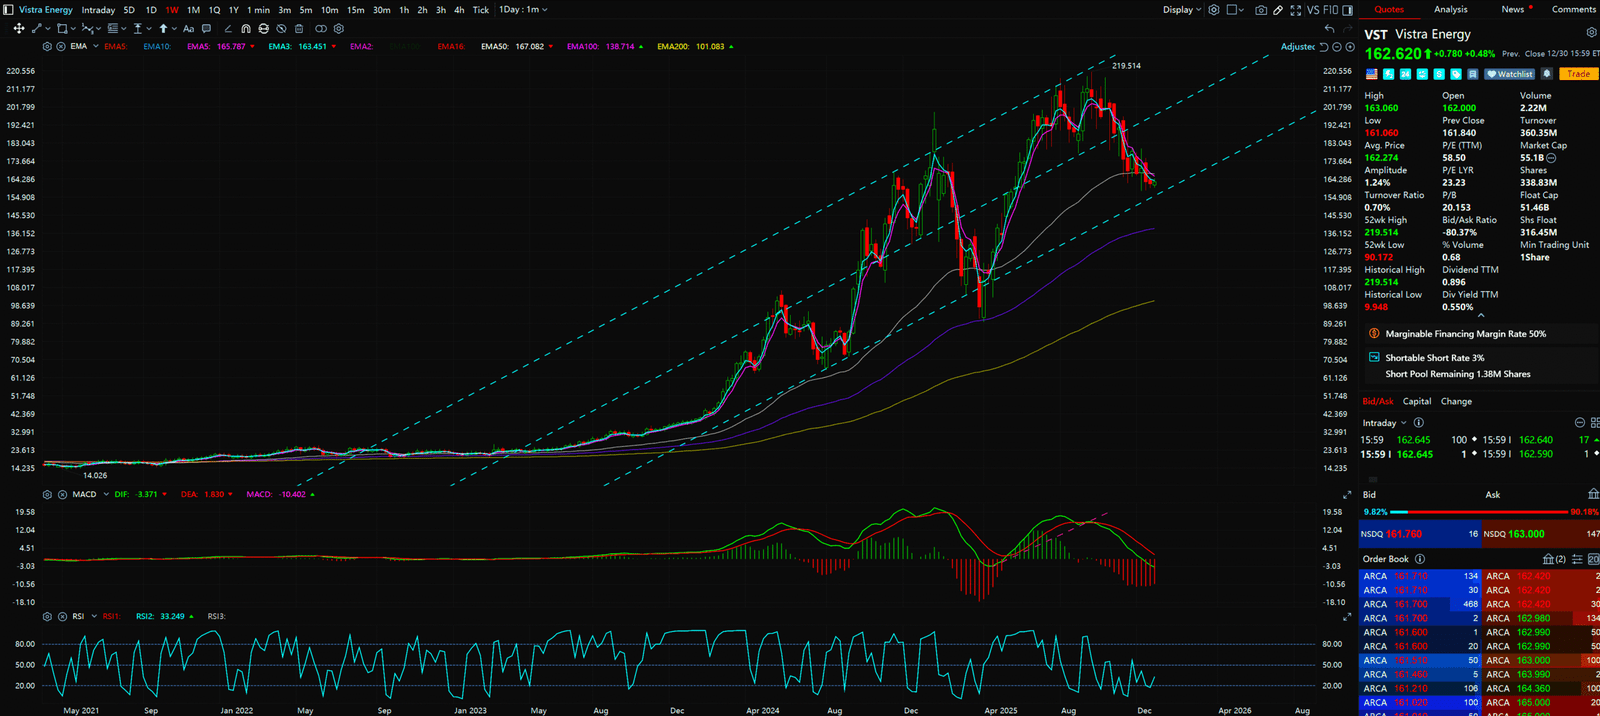This screenshot has height=716, width=1600.
Task: Select the crosshair move tool
Action: [18, 29]
